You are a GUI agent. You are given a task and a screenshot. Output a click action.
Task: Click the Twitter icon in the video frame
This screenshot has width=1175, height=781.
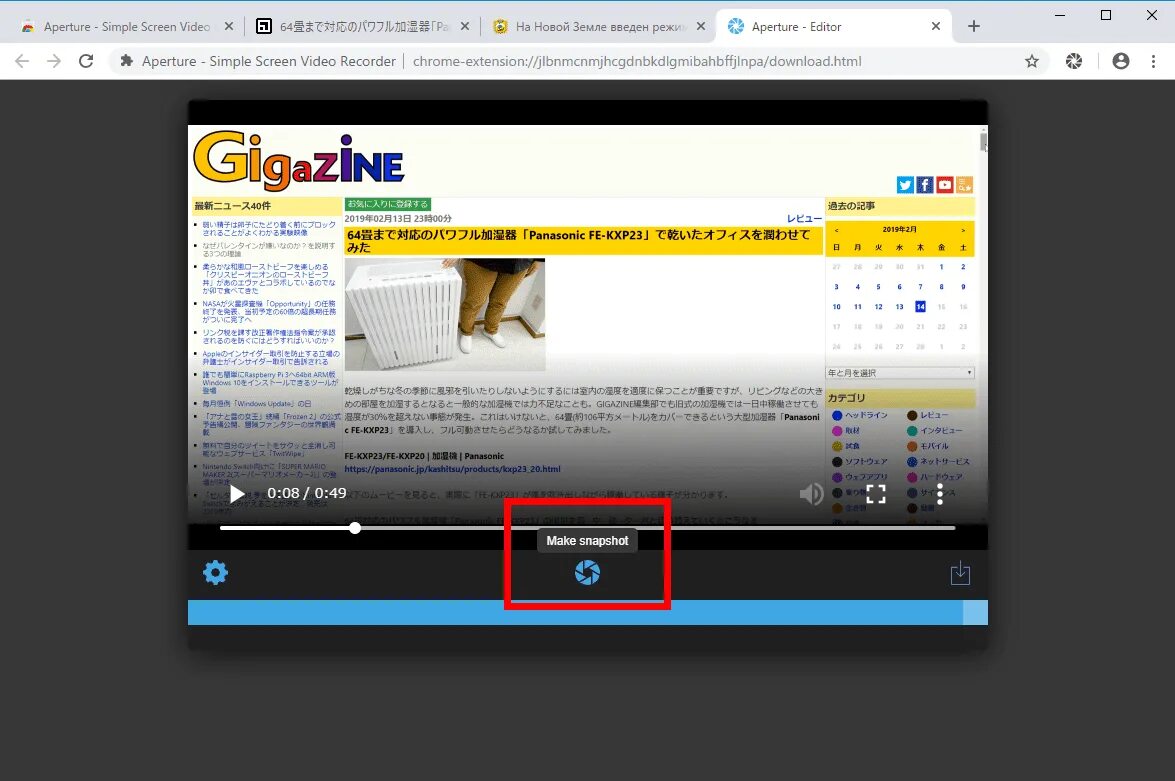pyautogui.click(x=905, y=184)
